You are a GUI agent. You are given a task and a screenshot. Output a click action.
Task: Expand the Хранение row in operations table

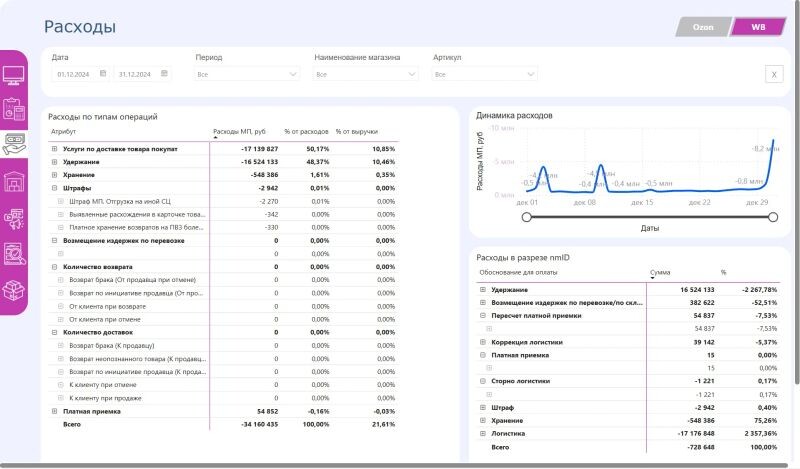point(54,175)
